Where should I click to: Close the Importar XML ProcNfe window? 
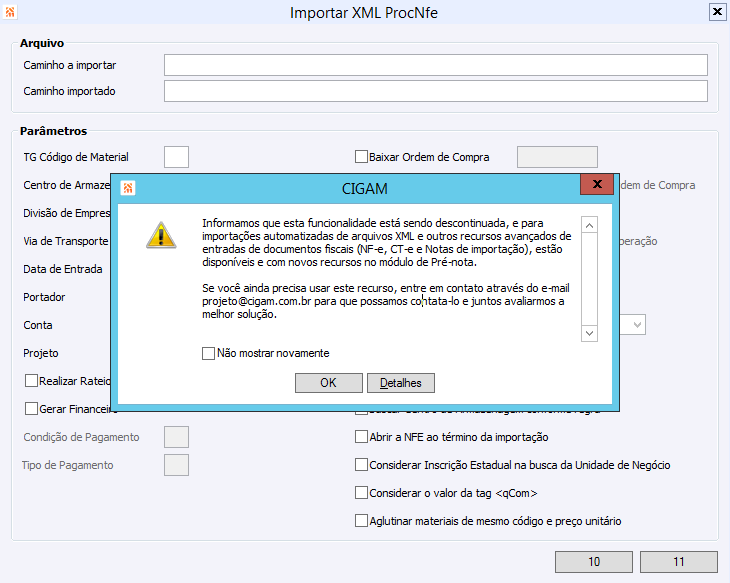tap(717, 12)
